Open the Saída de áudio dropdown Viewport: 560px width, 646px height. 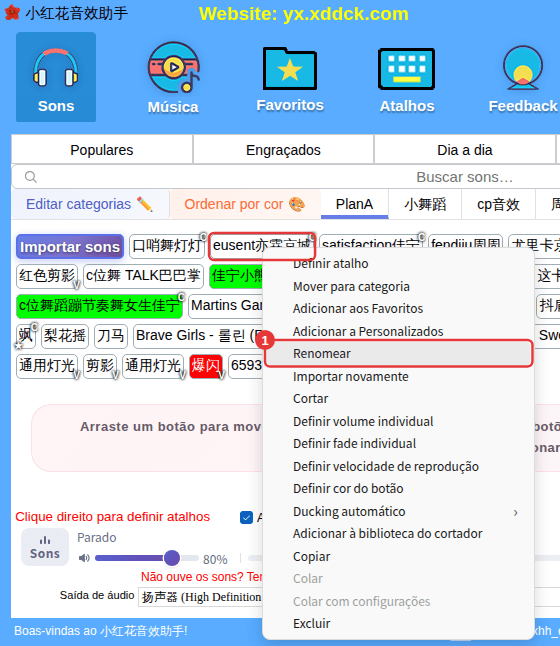[200, 597]
